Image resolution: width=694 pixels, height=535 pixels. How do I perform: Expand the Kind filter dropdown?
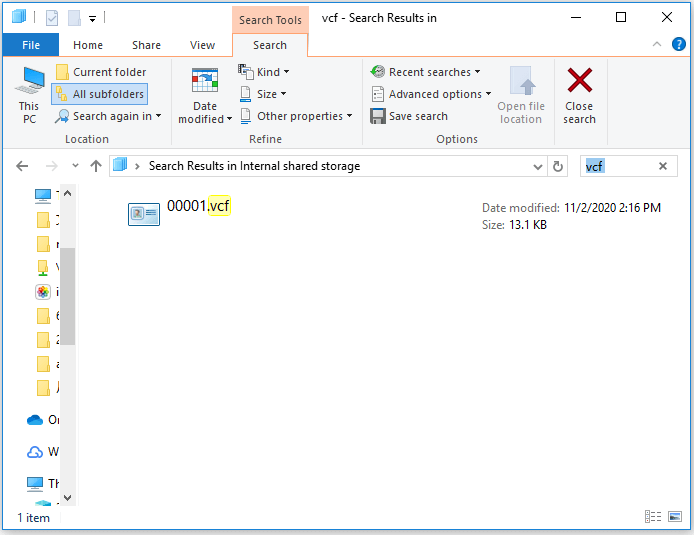click(265, 72)
